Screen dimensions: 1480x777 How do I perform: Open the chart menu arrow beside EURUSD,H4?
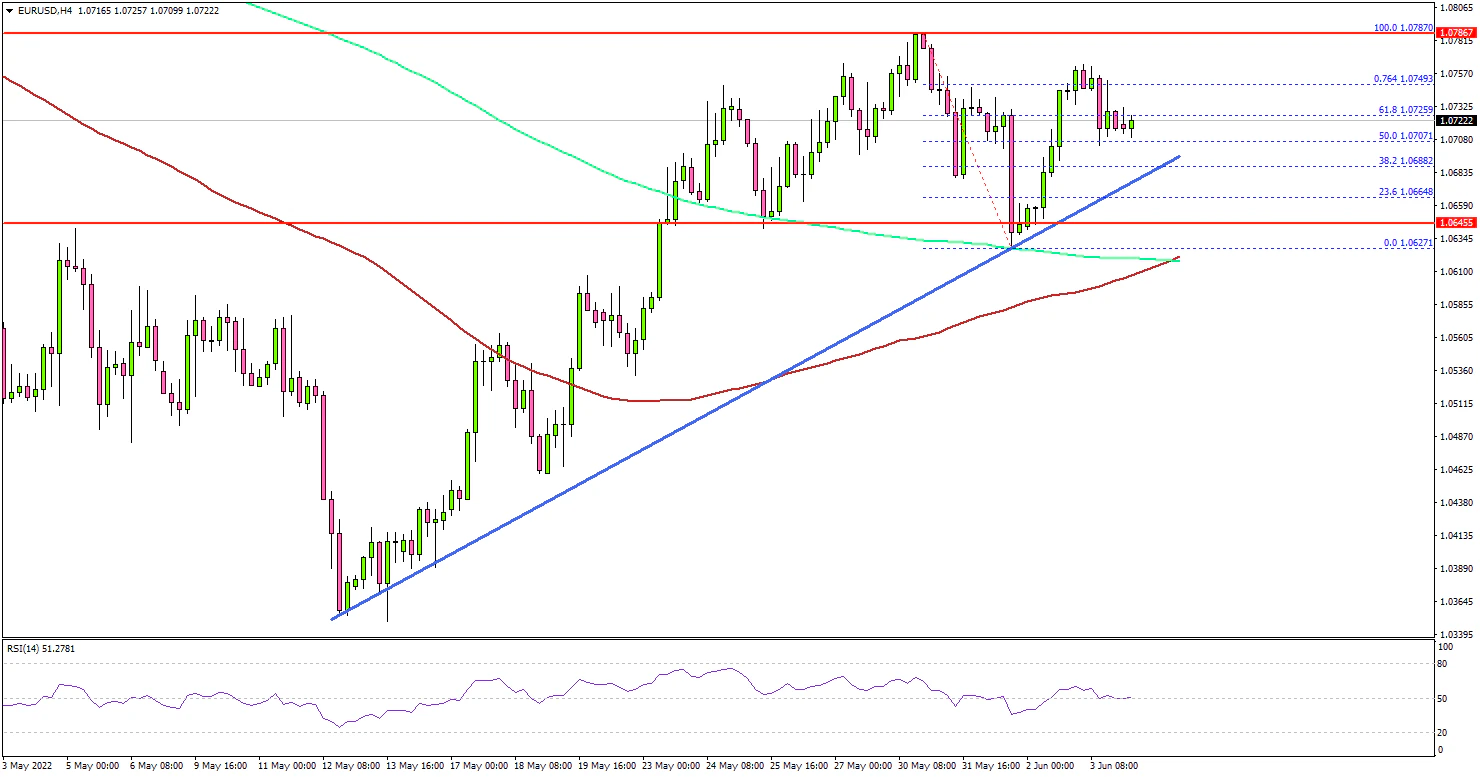click(x=6, y=10)
